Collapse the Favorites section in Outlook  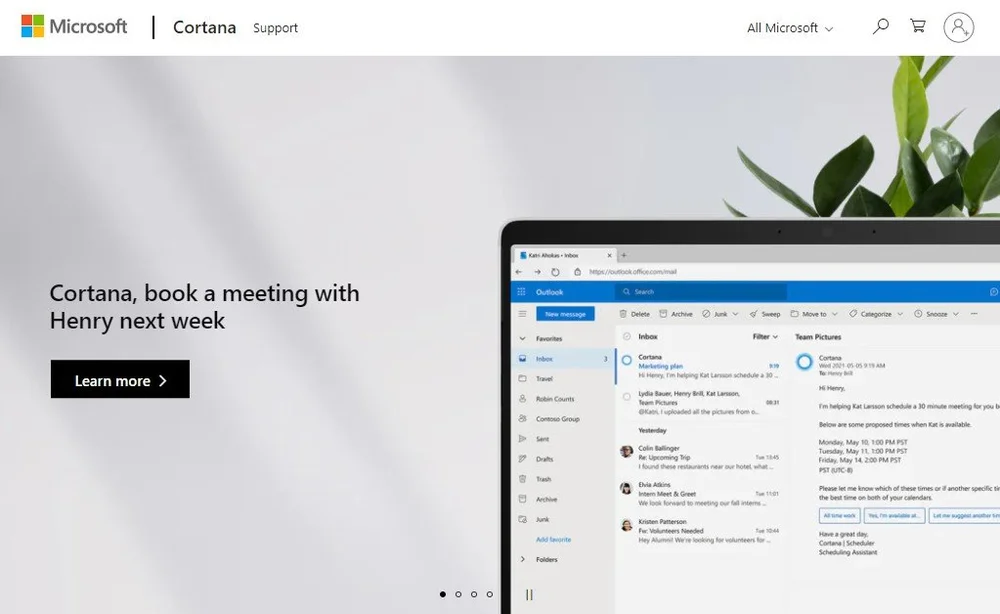522,339
